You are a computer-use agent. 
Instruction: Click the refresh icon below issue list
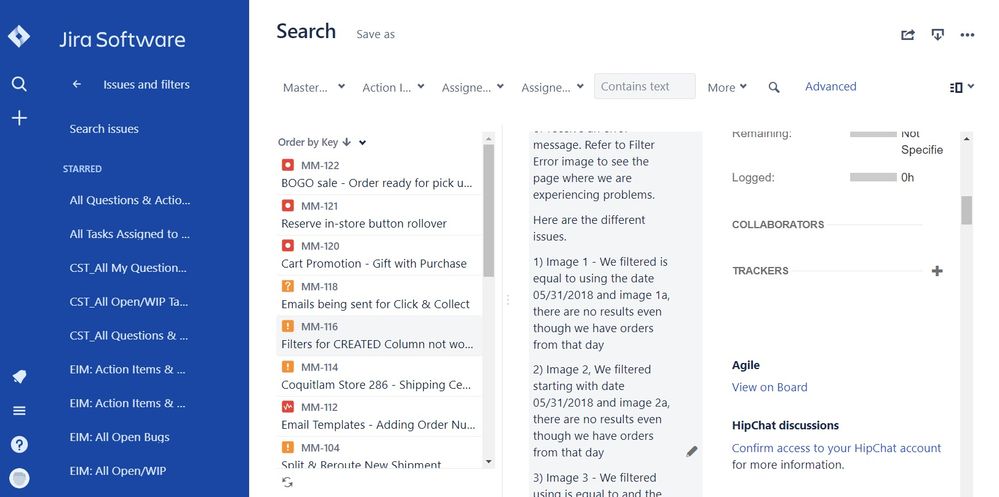point(287,482)
